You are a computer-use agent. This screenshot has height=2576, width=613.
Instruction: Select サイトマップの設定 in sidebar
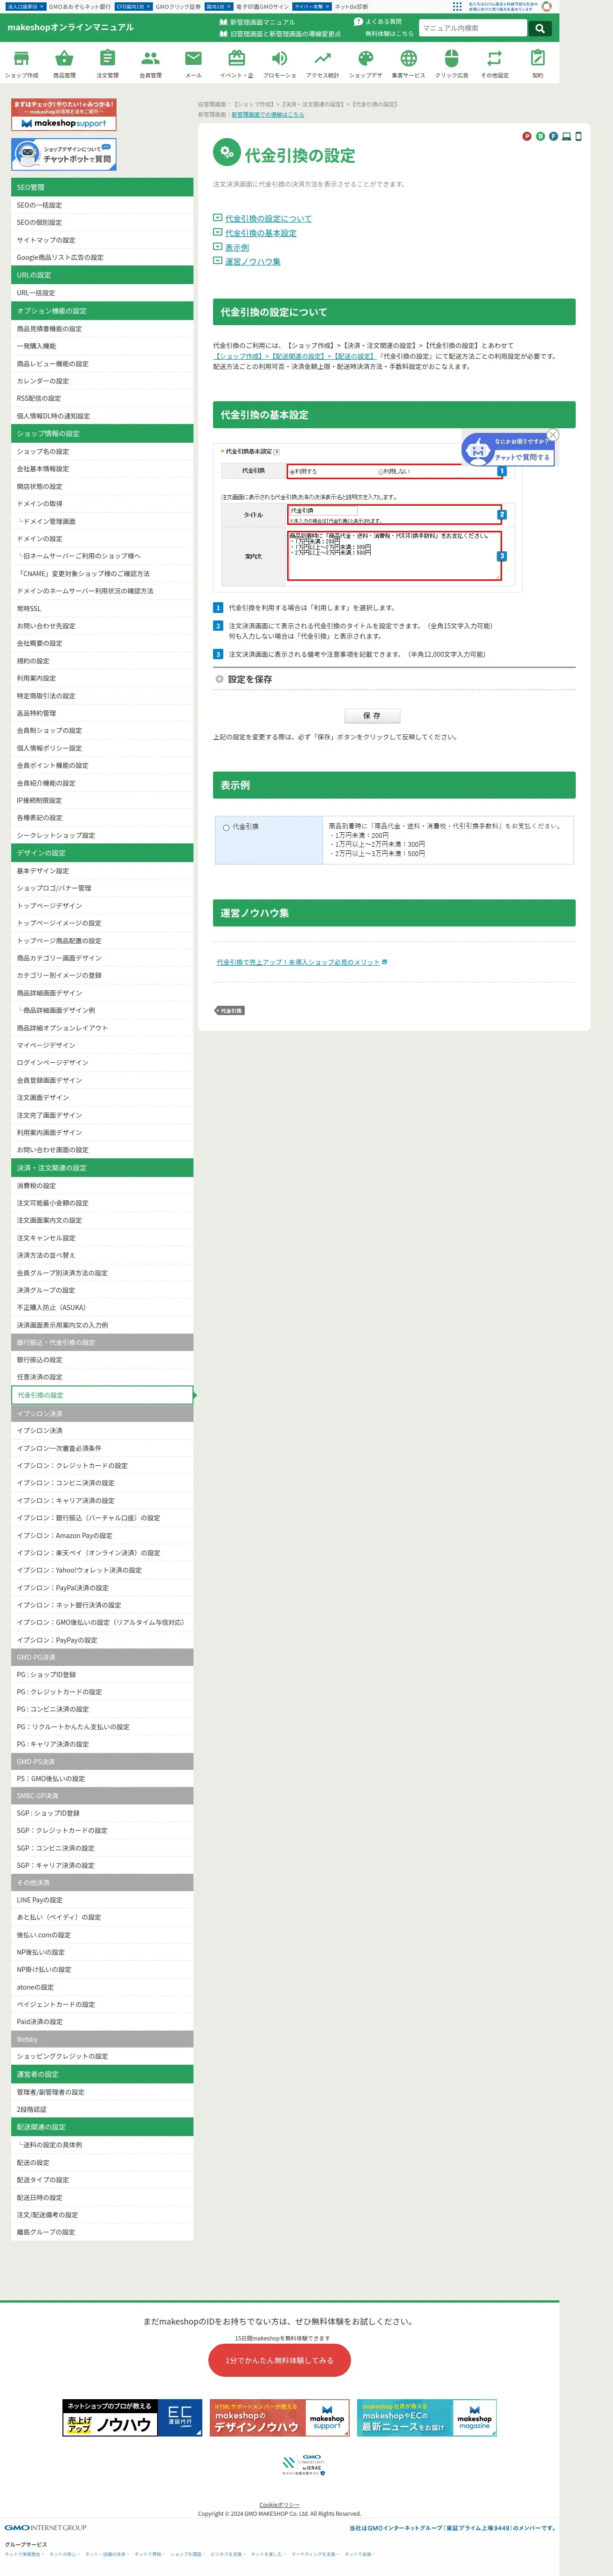[x=102, y=240]
